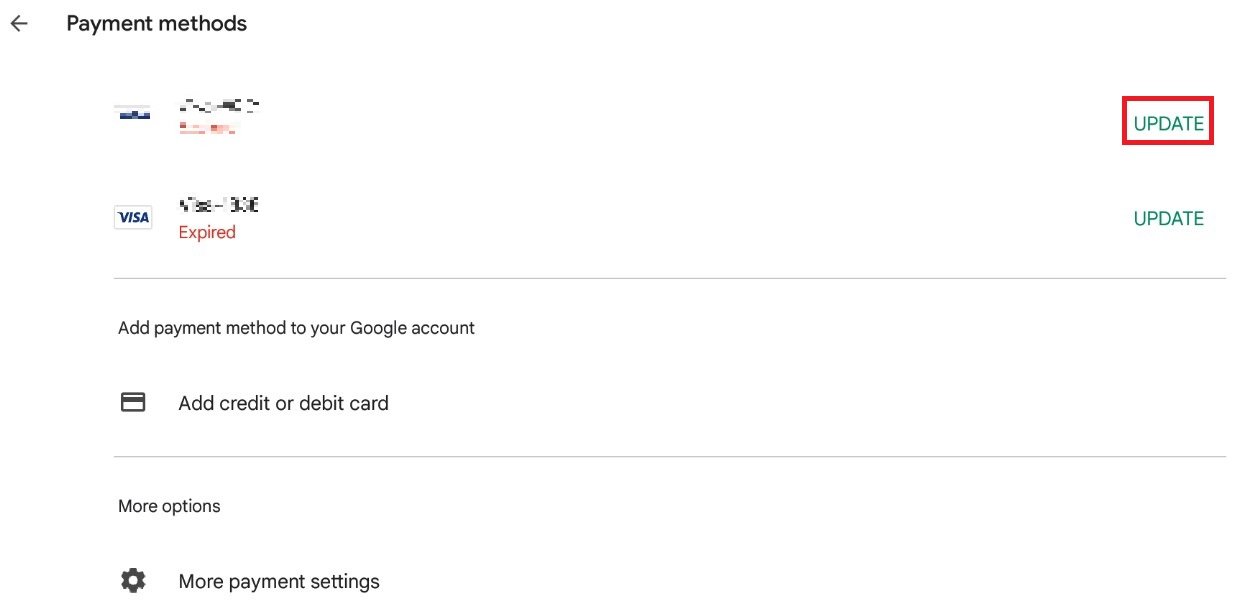
Task: Open More payment settings
Action: coord(279,581)
